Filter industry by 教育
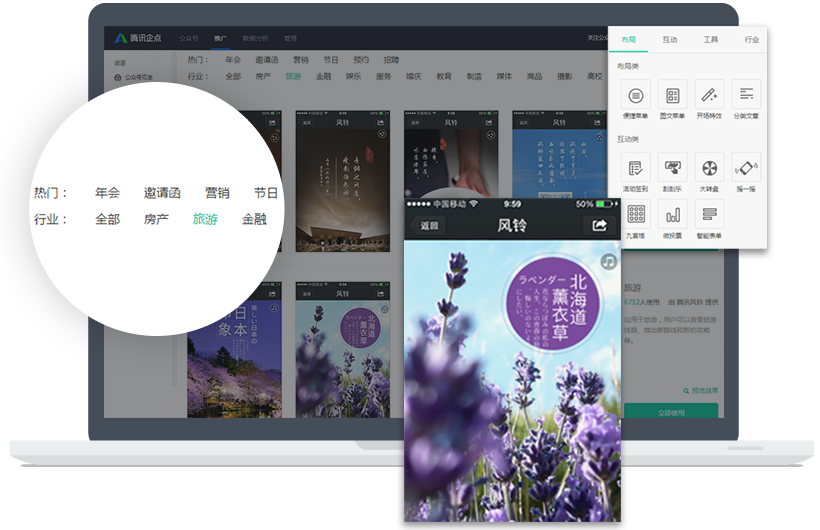Viewport: 820px width, 530px height. coord(444,76)
